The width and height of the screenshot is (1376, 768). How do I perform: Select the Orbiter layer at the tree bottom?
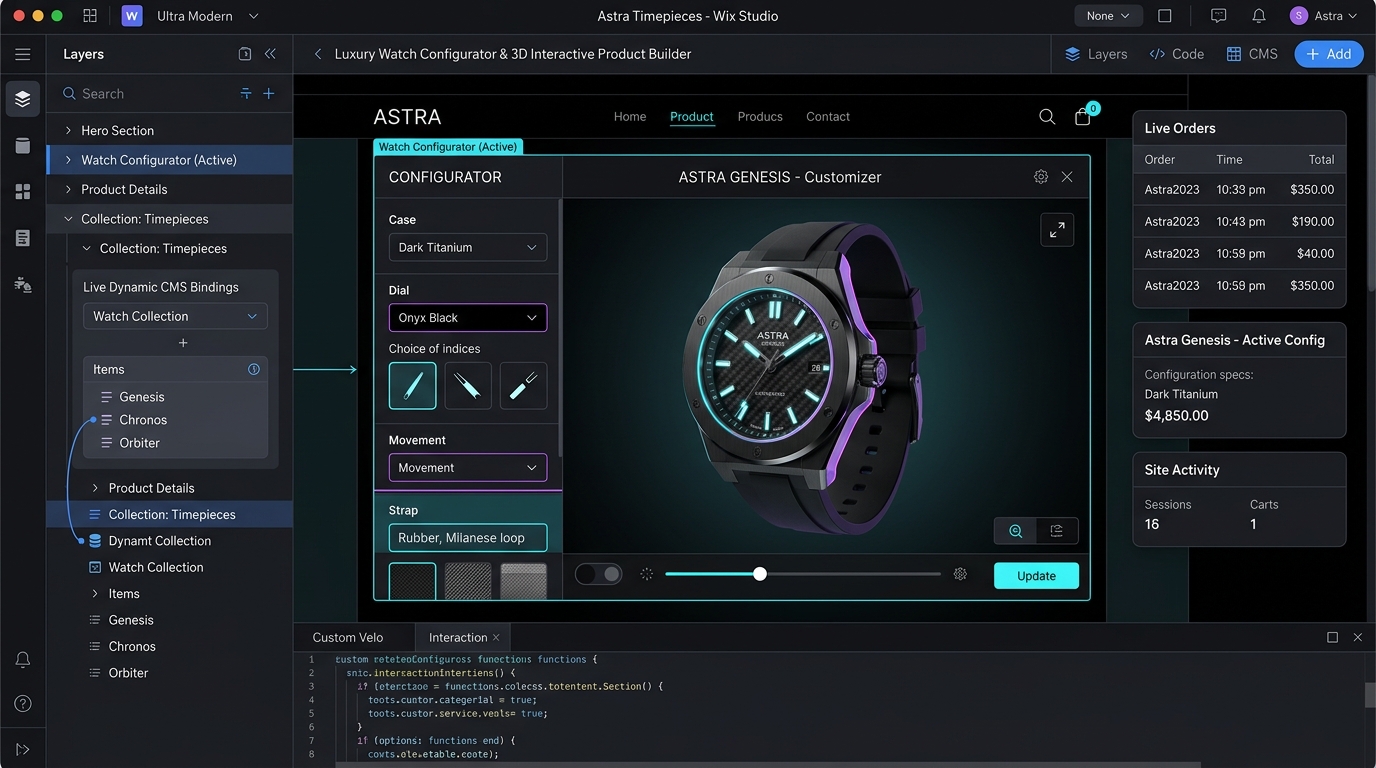click(x=128, y=673)
